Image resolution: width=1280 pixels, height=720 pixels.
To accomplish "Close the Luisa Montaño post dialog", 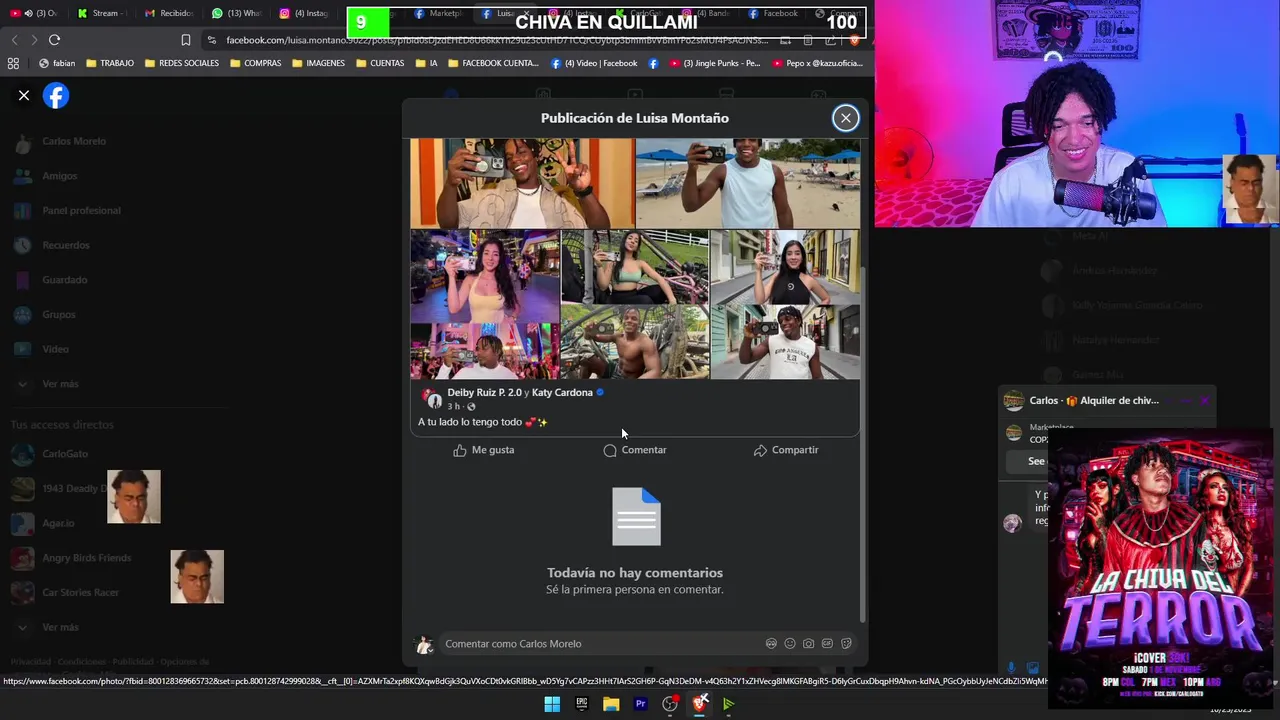I will pyautogui.click(x=846, y=118).
